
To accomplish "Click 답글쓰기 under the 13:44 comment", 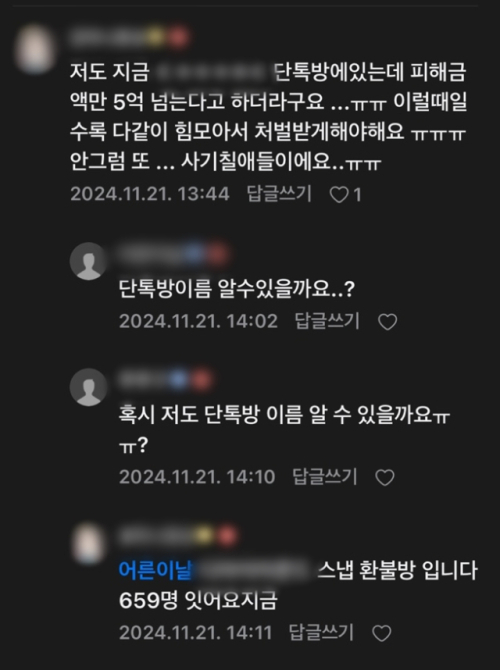I will 279,194.
